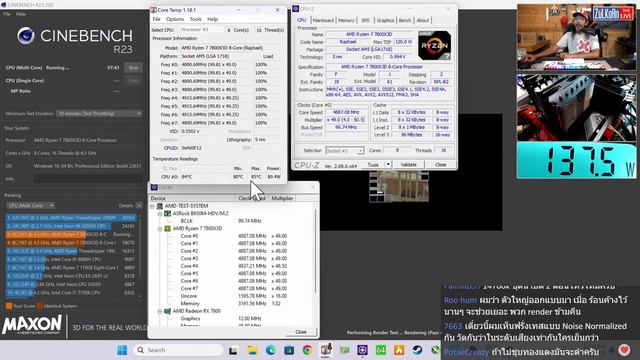The width and height of the screenshot is (640, 360).
Task: Open Core Temp File menu
Action: pos(156,19)
